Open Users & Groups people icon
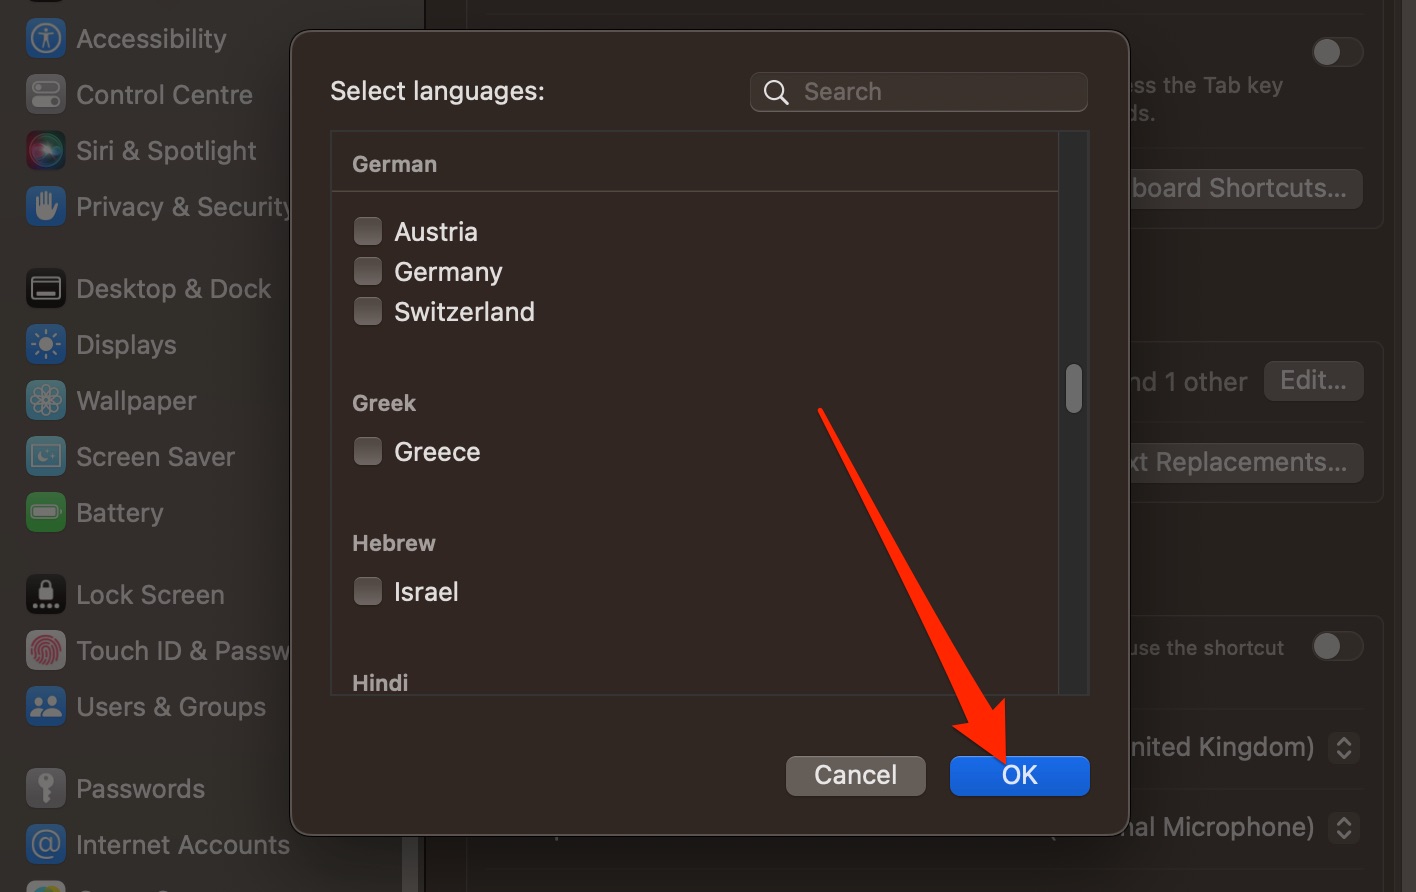Image resolution: width=1416 pixels, height=892 pixels. pyautogui.click(x=46, y=706)
